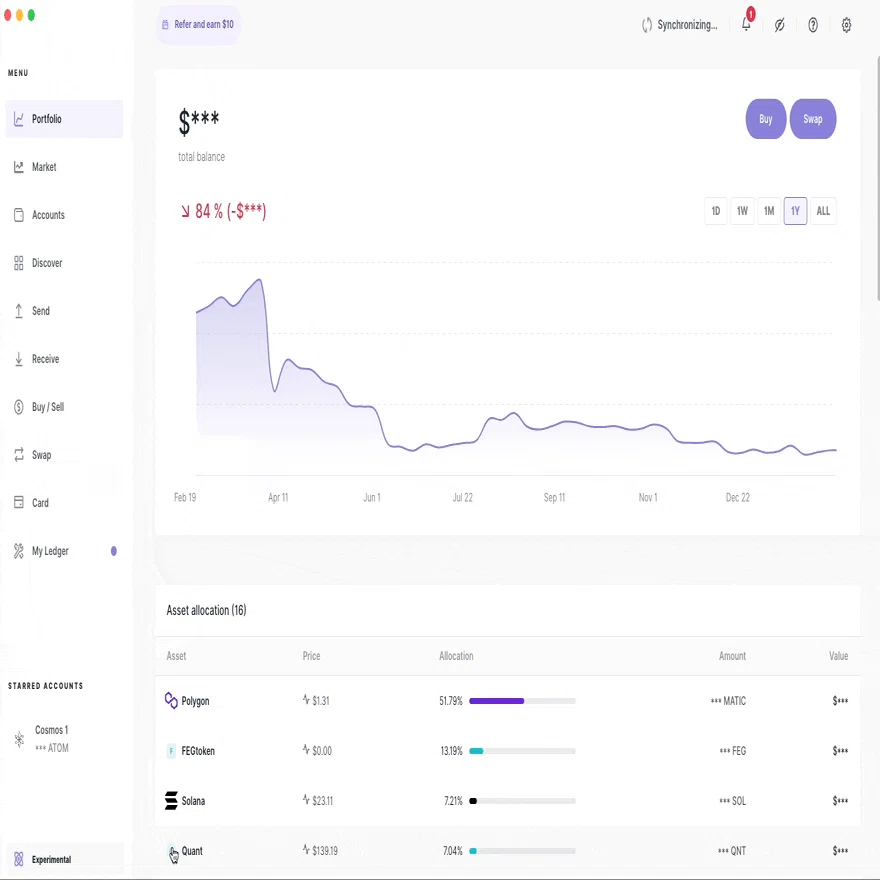Click FEGtoken price trend icon

point(306,749)
